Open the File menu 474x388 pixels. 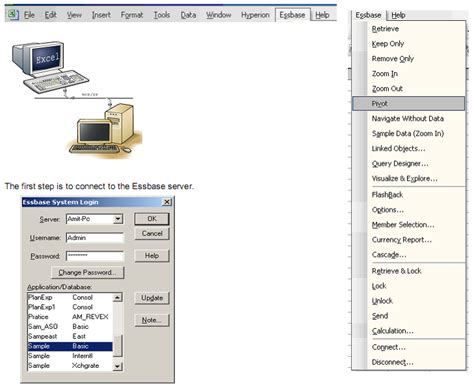pos(29,15)
